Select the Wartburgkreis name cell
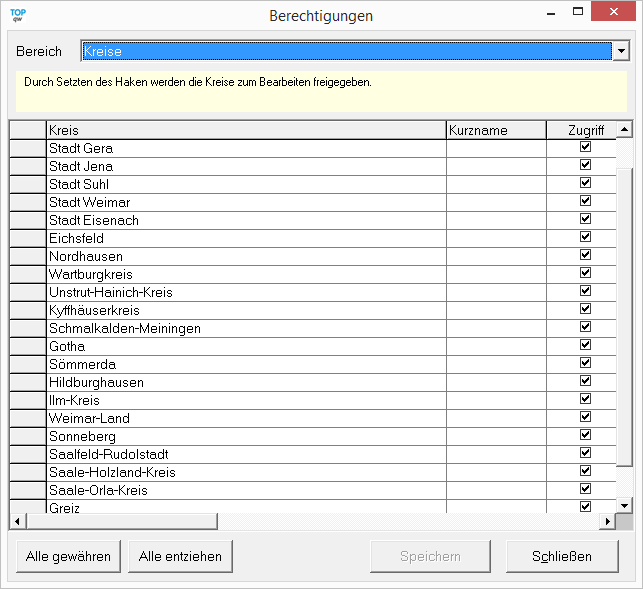Viewport: 643px width, 589px height. 245,274
